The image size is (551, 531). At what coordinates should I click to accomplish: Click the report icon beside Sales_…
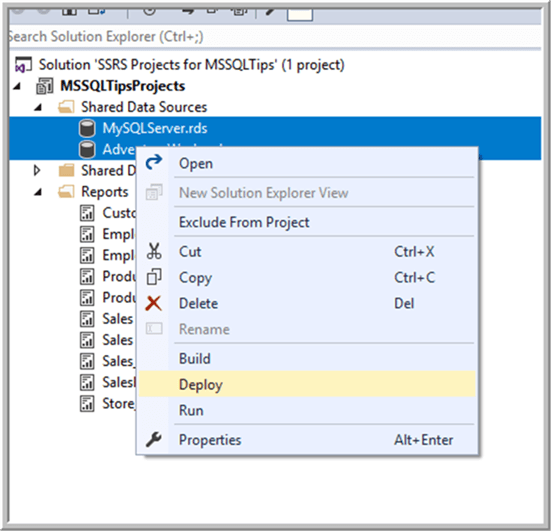coord(87,361)
